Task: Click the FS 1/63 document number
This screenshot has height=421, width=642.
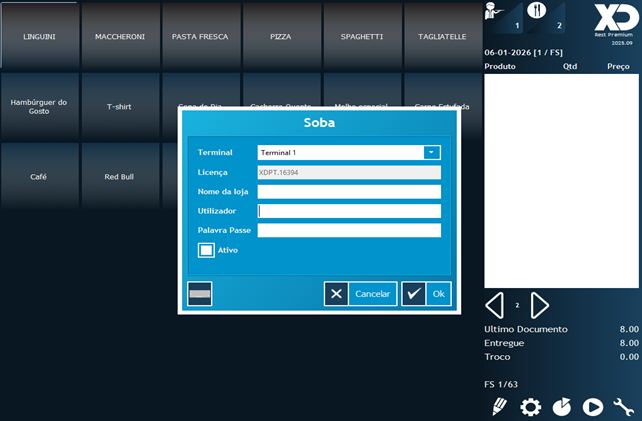Action: coord(501,384)
